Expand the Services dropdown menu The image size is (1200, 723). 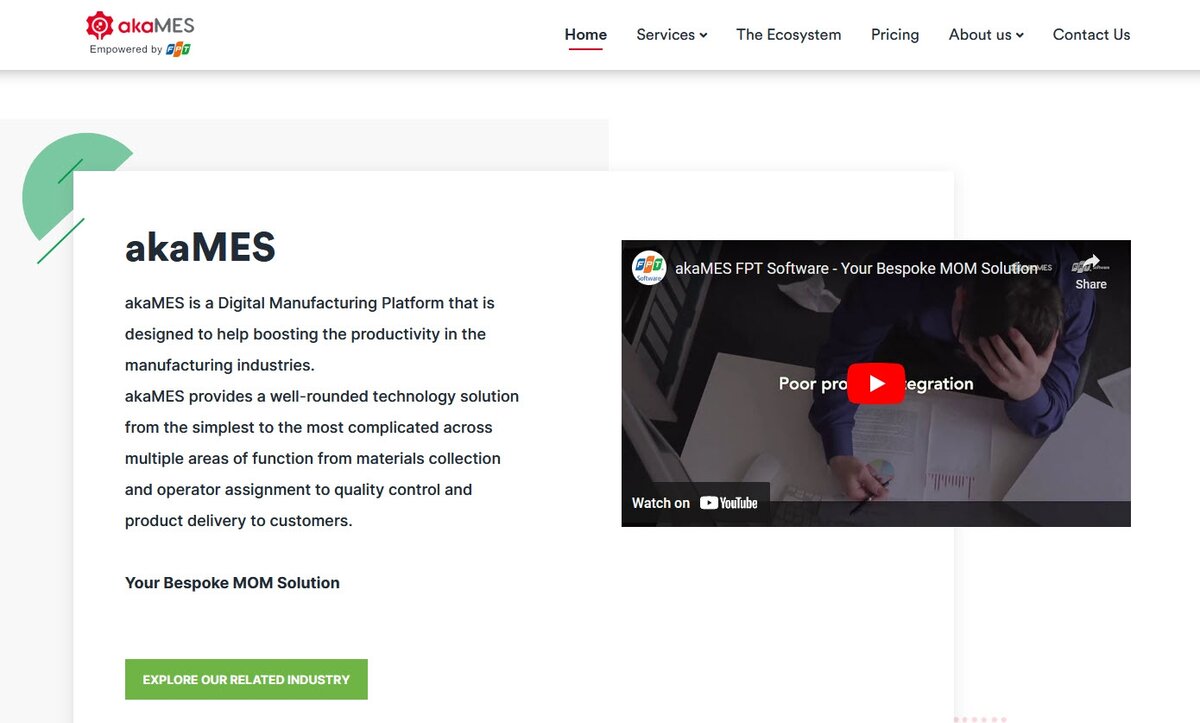672,34
